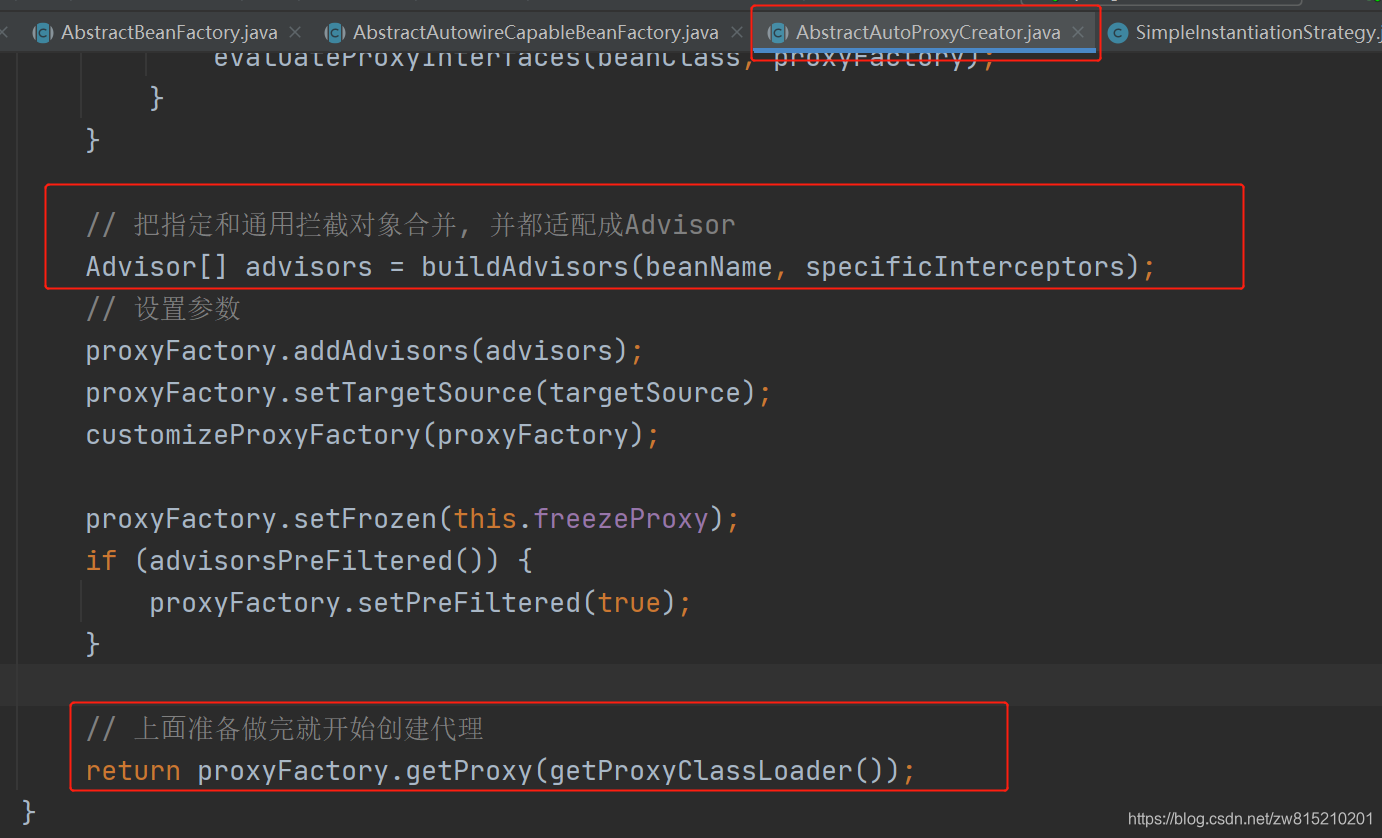The width and height of the screenshot is (1382, 838).
Task: Open the SimpleInstantiationStrategy.java tab
Action: click(1257, 33)
